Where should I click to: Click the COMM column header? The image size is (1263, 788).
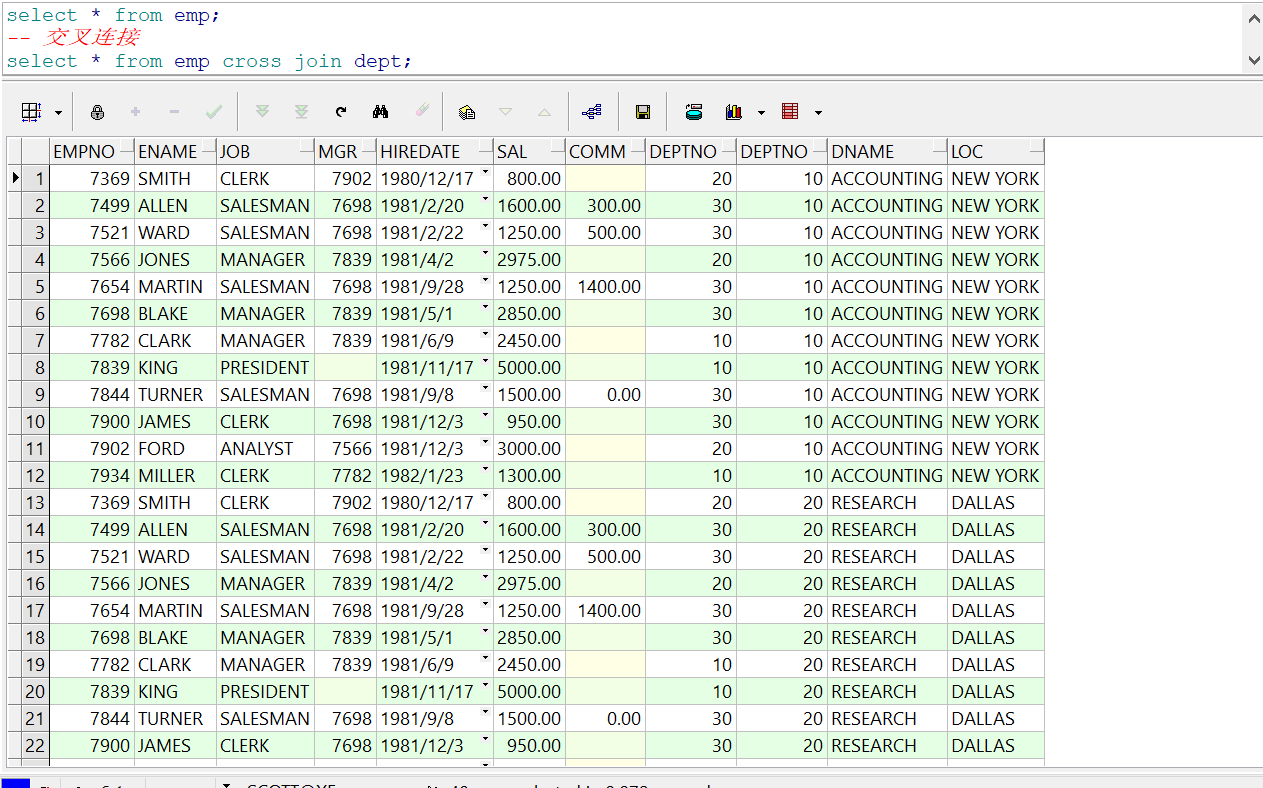tap(605, 152)
